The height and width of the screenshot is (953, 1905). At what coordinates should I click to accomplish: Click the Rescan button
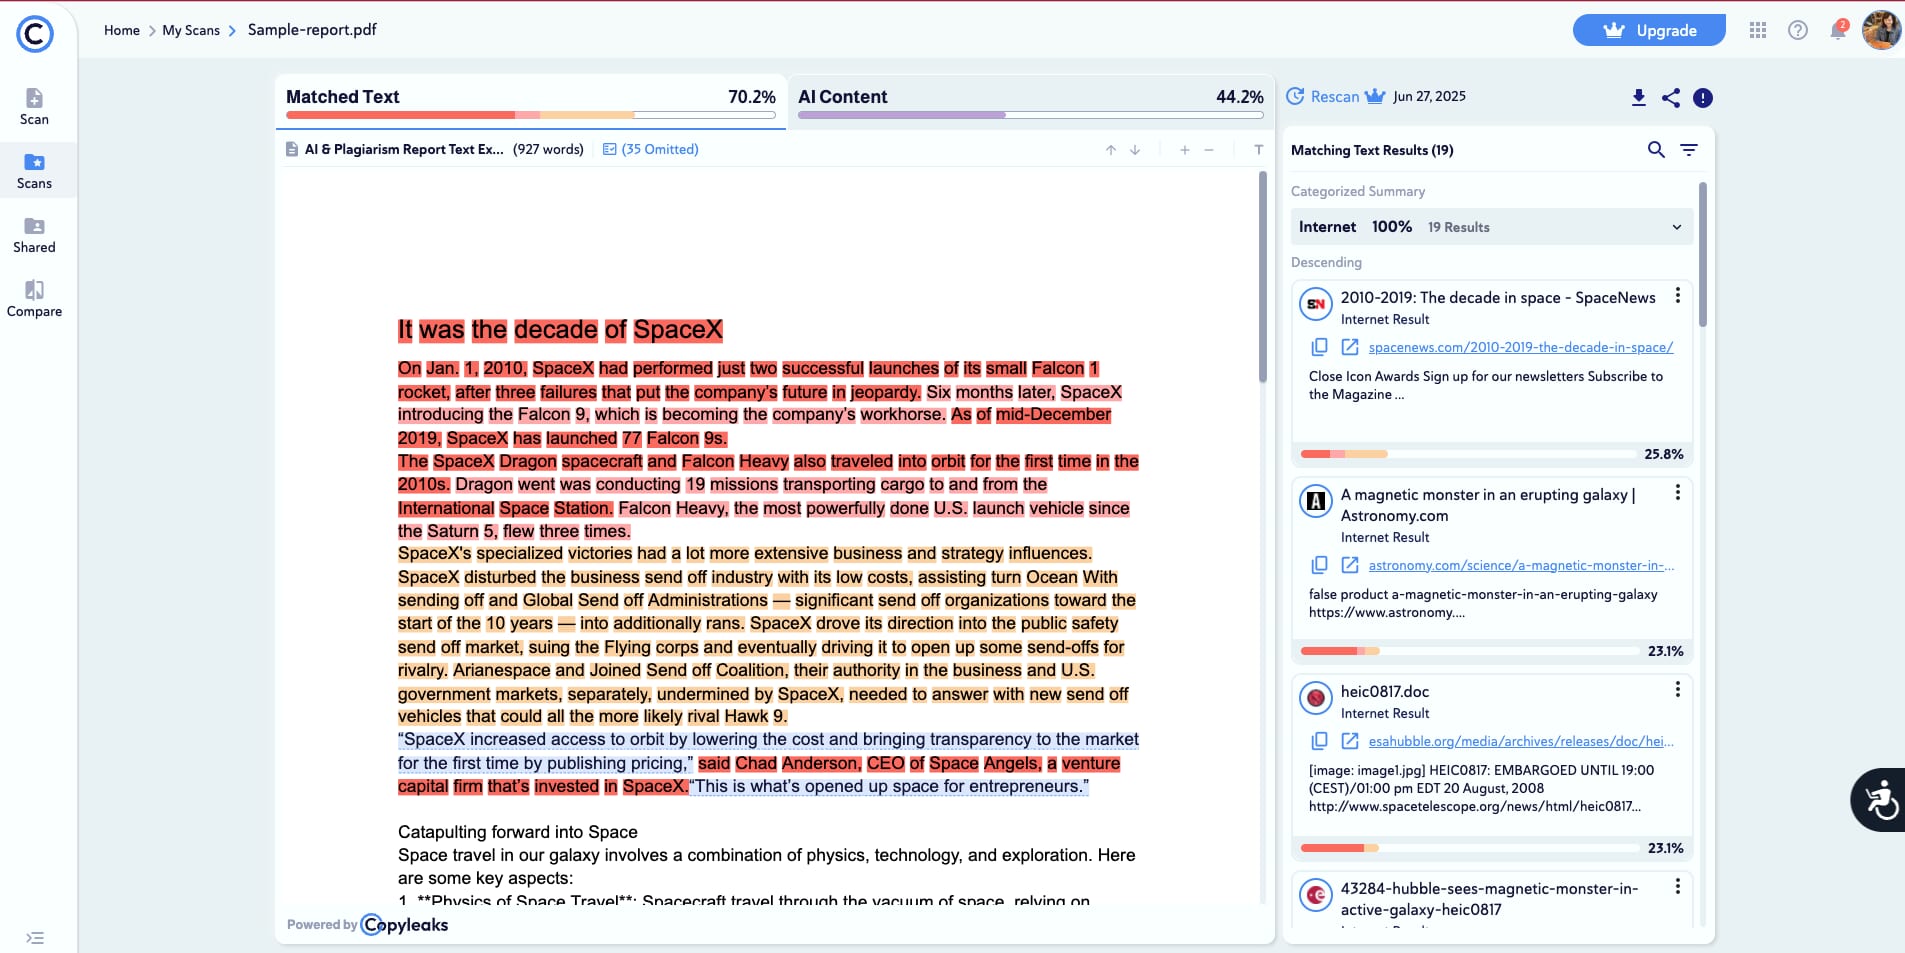tap(1335, 97)
